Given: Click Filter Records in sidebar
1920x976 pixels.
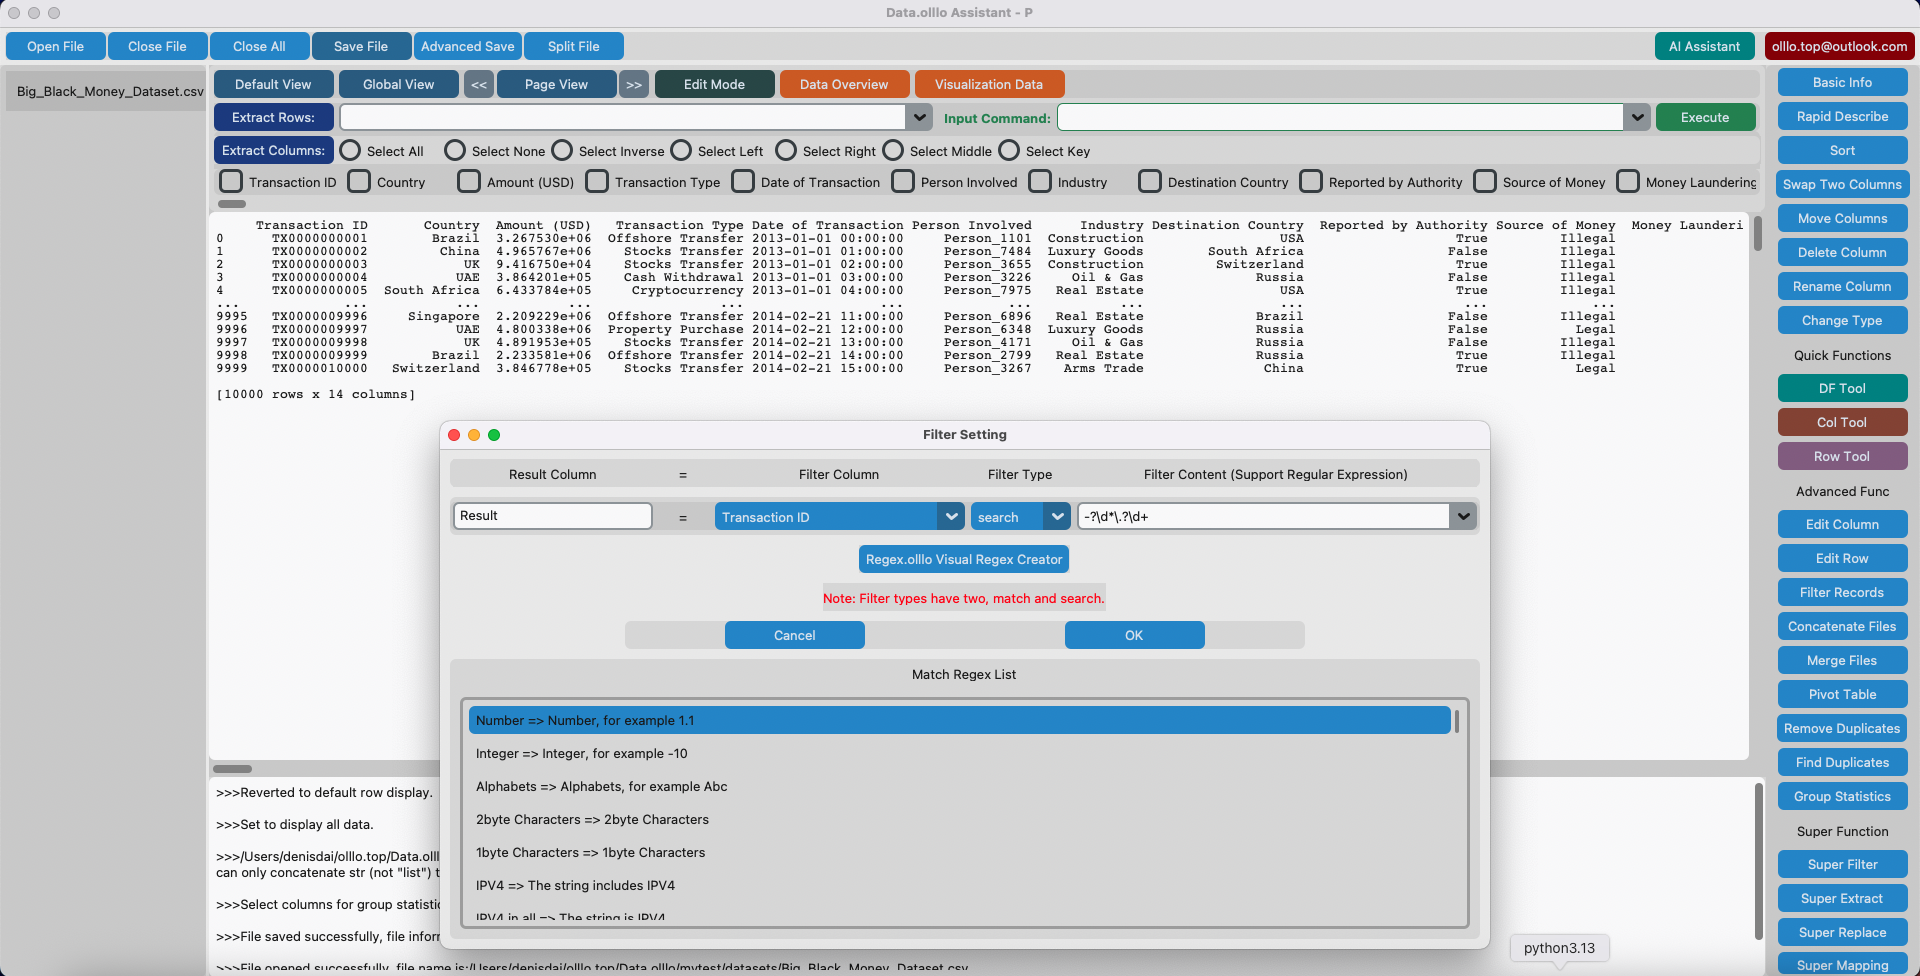Looking at the screenshot, I should point(1842,593).
